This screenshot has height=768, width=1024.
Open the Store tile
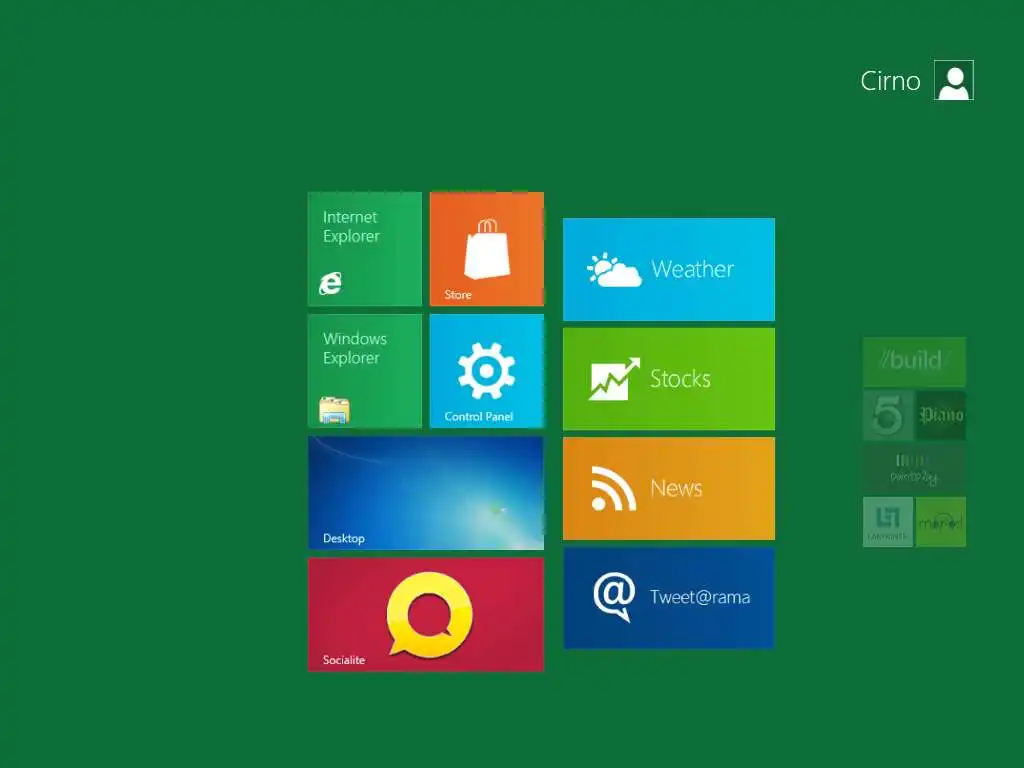487,249
